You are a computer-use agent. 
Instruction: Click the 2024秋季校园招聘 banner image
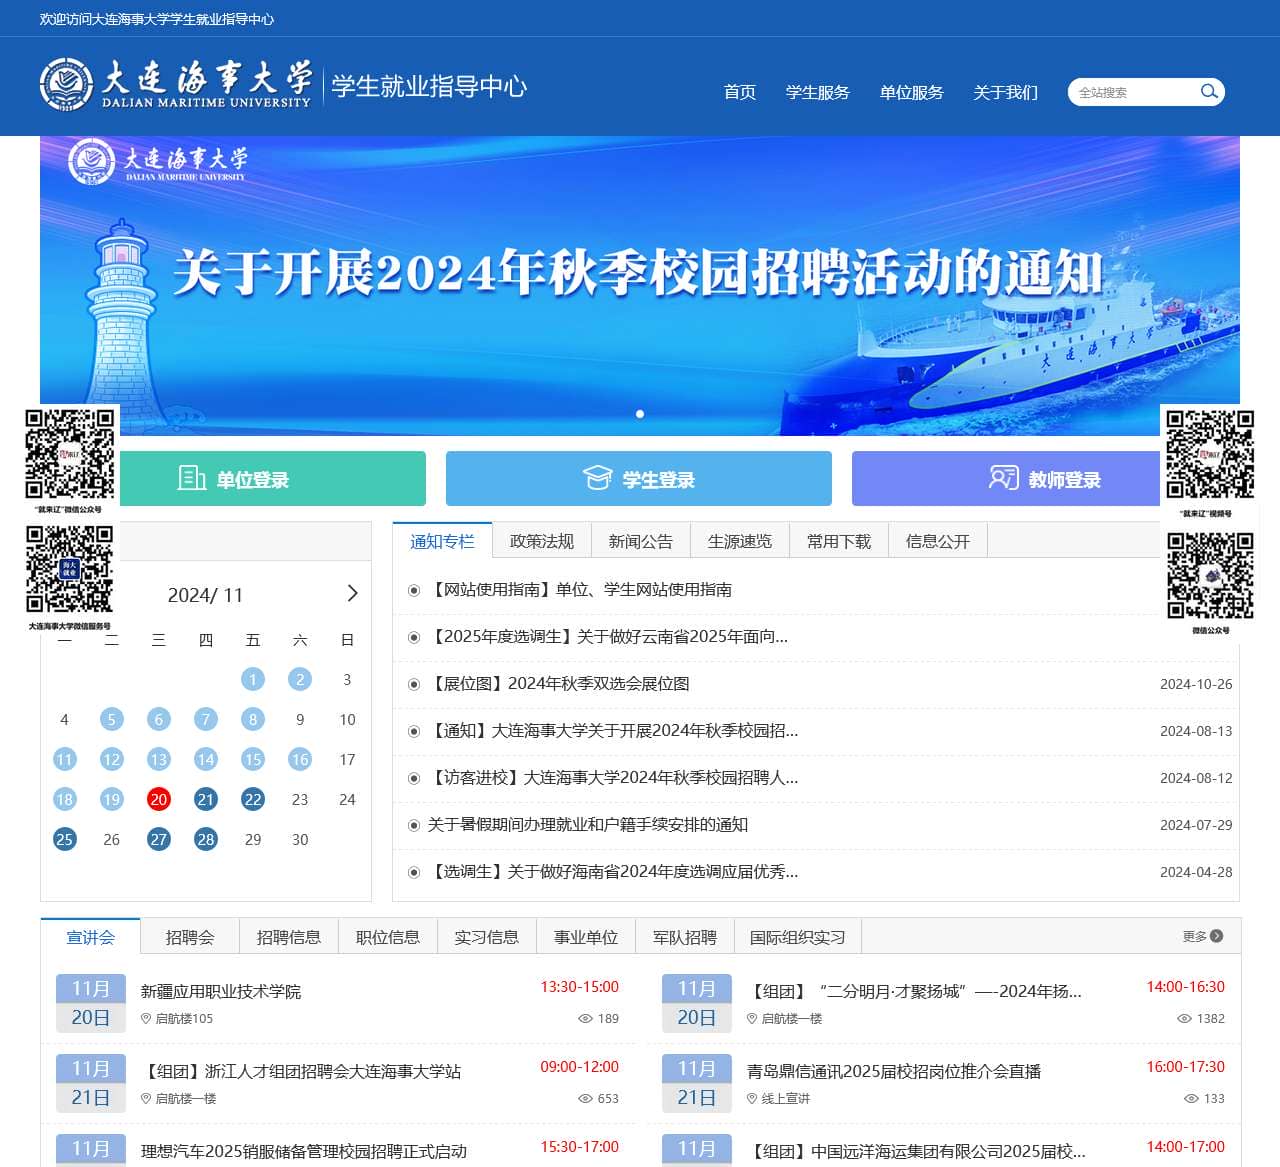(640, 286)
